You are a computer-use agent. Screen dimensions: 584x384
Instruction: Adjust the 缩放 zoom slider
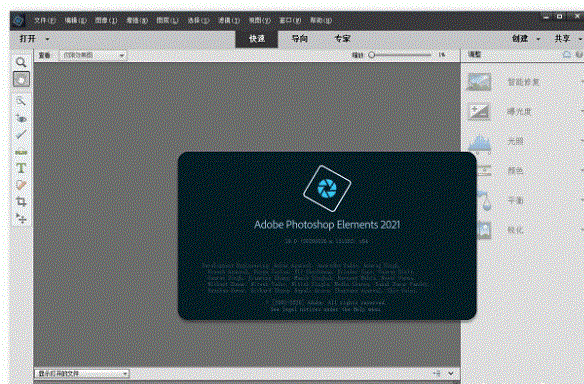pos(400,55)
